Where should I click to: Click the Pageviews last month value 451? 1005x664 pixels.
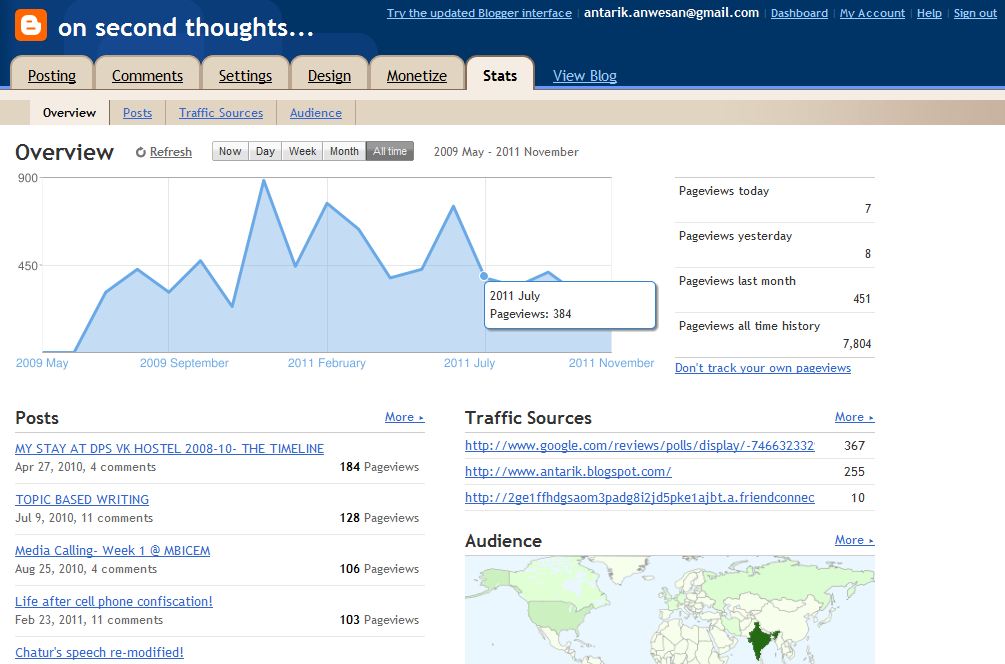pos(862,299)
